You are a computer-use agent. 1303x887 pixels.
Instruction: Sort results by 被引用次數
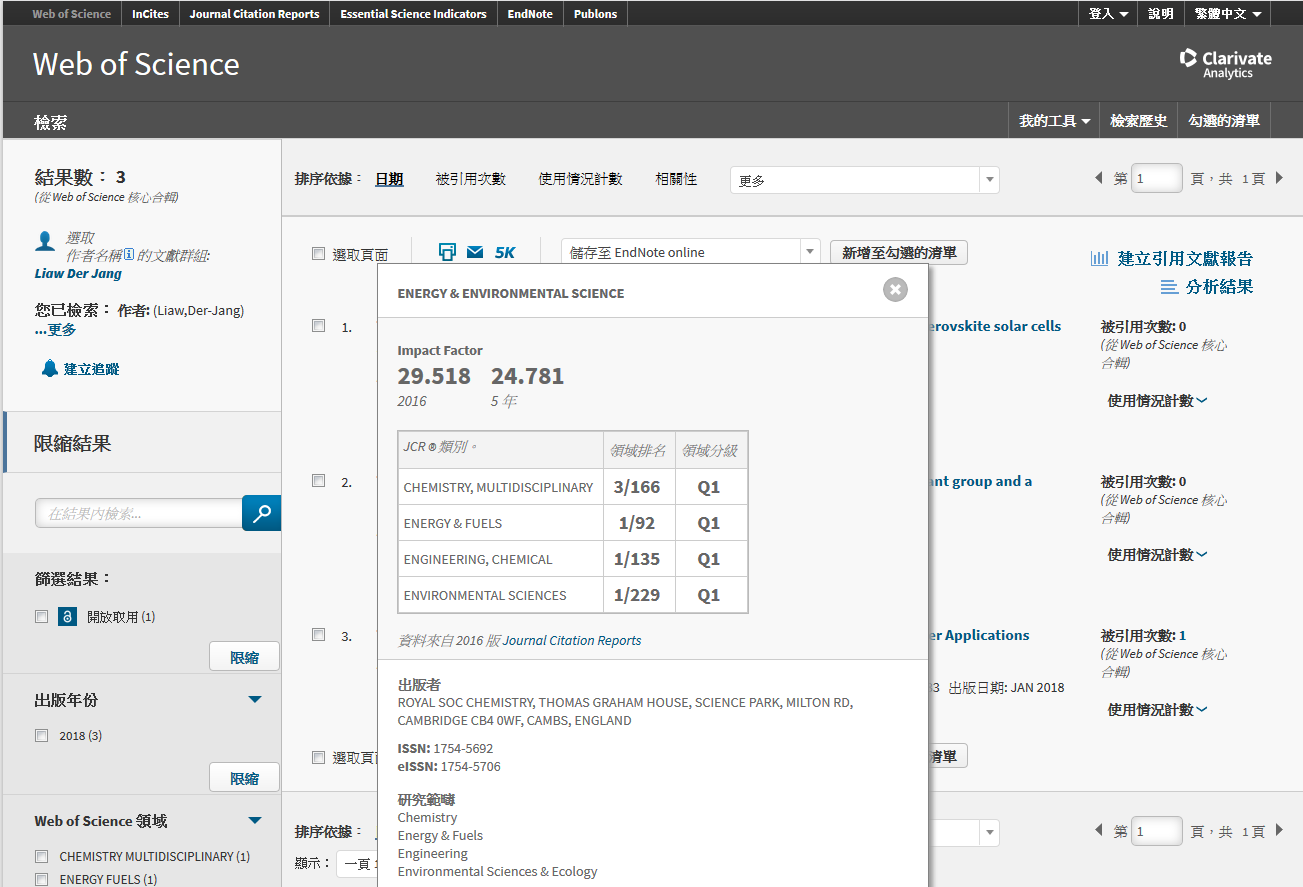click(471, 179)
